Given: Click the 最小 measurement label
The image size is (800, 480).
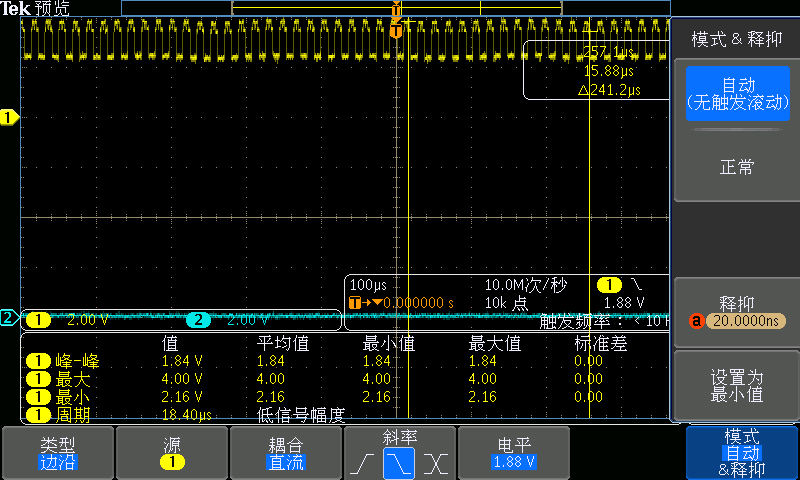Looking at the screenshot, I should [73, 397].
